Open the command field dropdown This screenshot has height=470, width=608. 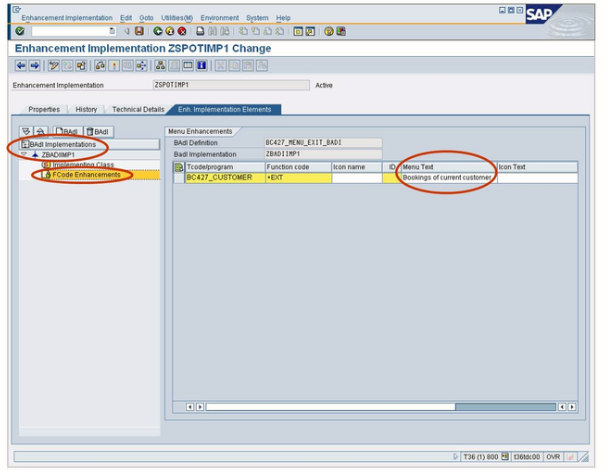[111, 31]
